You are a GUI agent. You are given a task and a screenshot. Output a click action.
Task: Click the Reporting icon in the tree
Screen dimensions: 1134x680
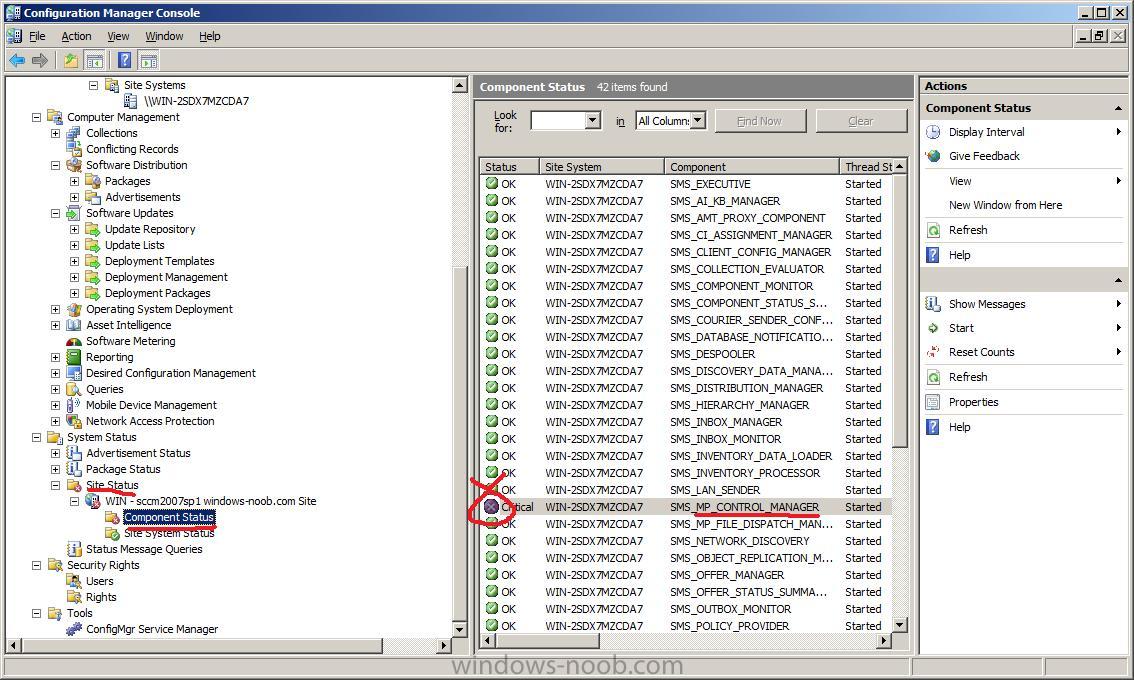(73, 357)
